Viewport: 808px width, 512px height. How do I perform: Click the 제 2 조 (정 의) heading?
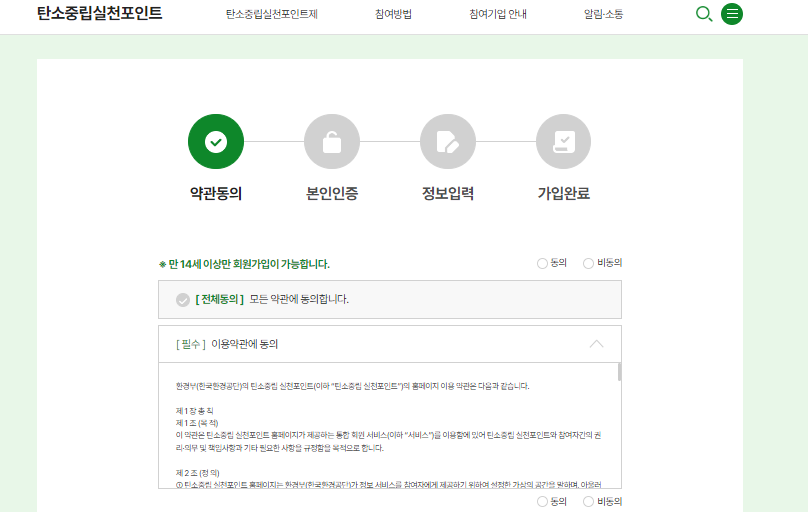(x=197, y=473)
